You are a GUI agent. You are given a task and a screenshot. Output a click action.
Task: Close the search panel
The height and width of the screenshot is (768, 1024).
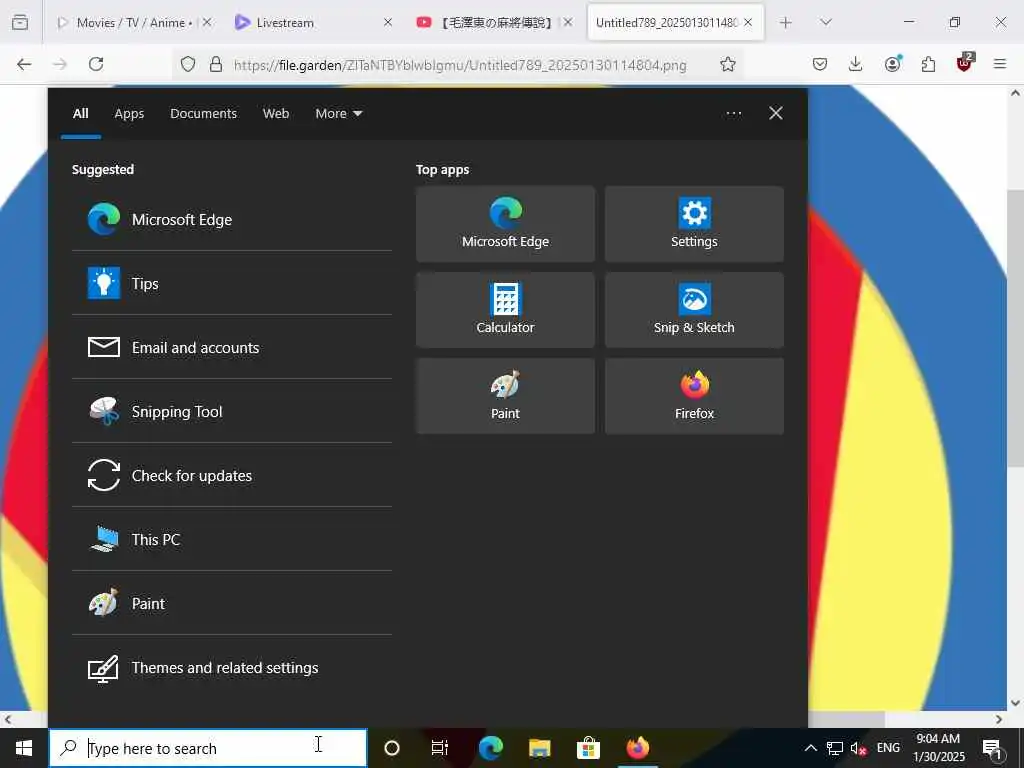(776, 114)
